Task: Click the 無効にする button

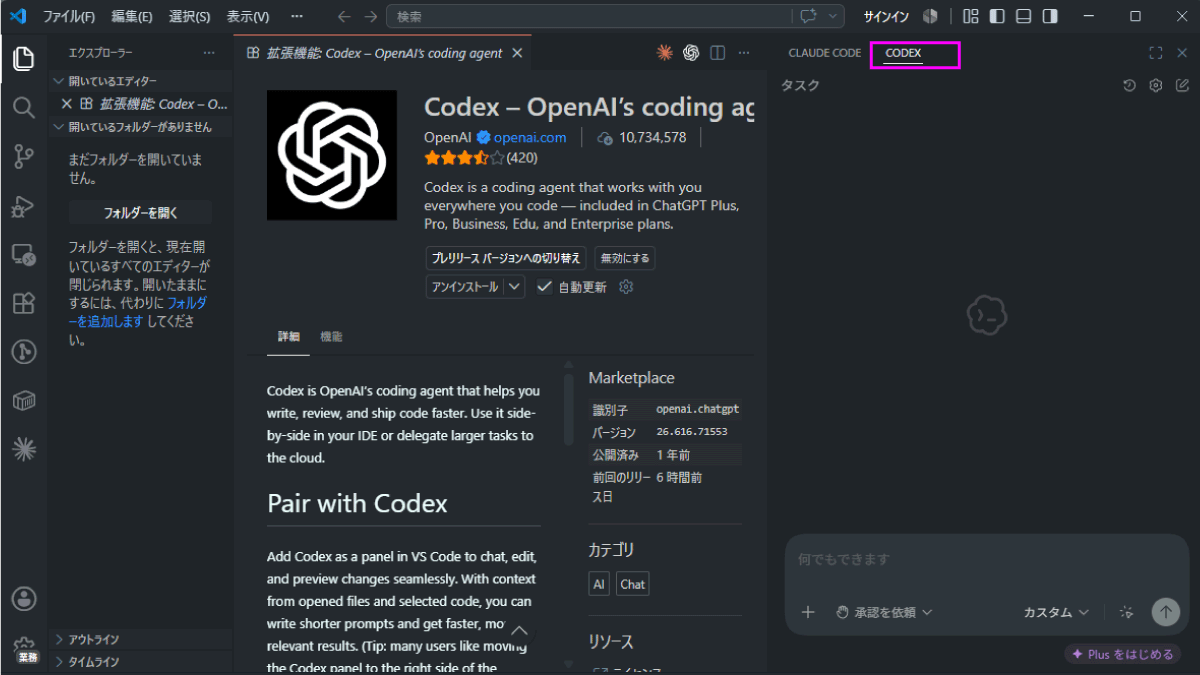Action: coord(625,258)
